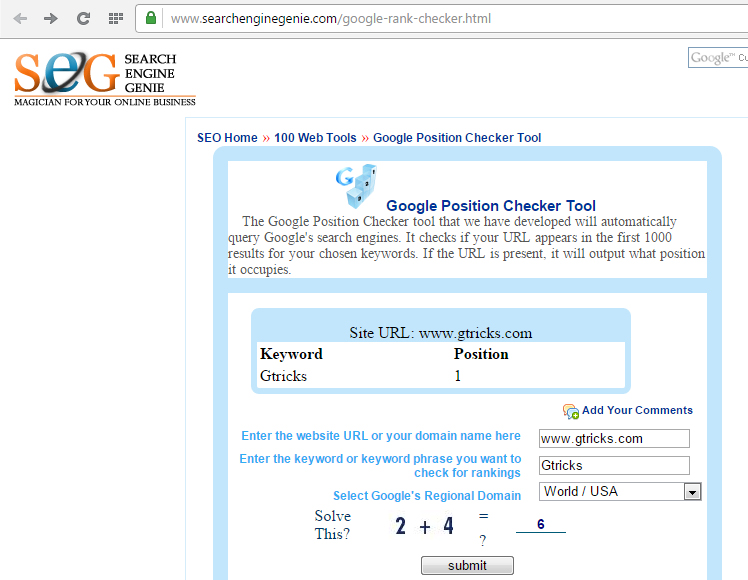Open the SEO Home breadcrumb link
Screen dimensions: 748x580
227,138
